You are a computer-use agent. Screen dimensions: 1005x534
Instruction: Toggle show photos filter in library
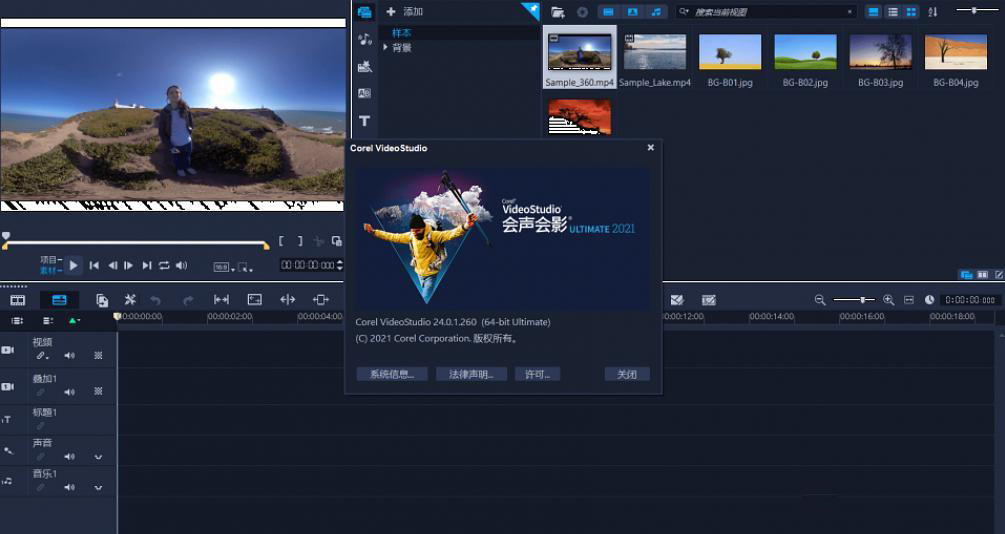[632, 12]
